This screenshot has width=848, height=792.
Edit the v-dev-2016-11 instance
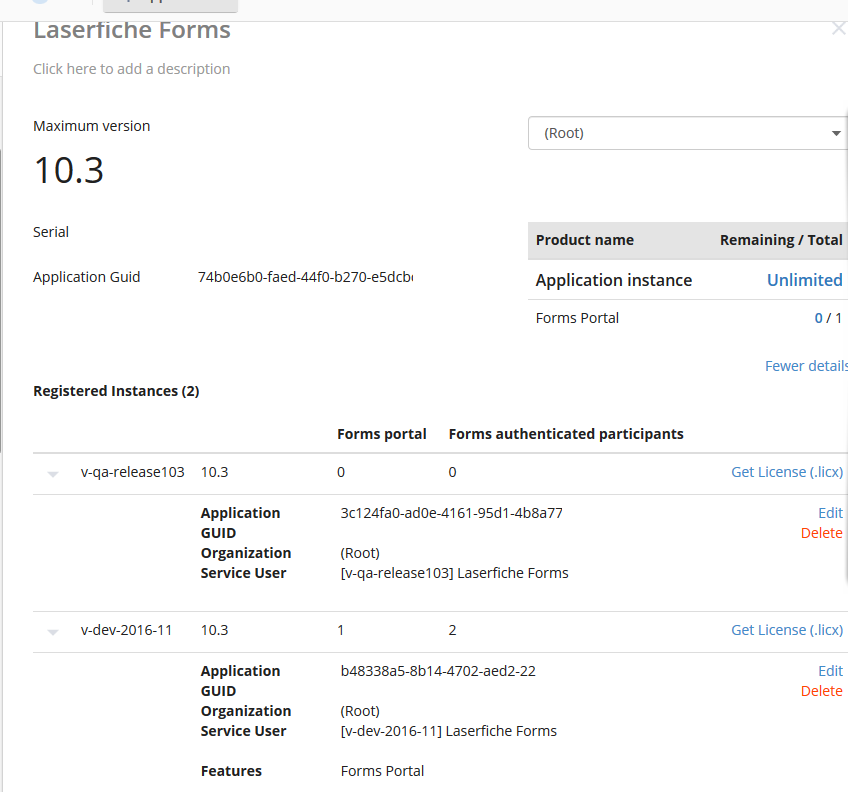click(830, 671)
